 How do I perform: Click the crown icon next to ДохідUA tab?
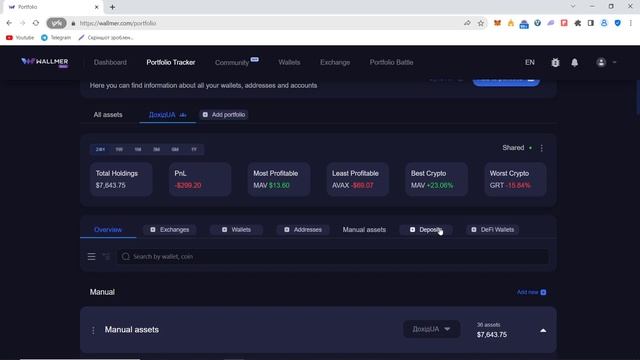(x=183, y=115)
